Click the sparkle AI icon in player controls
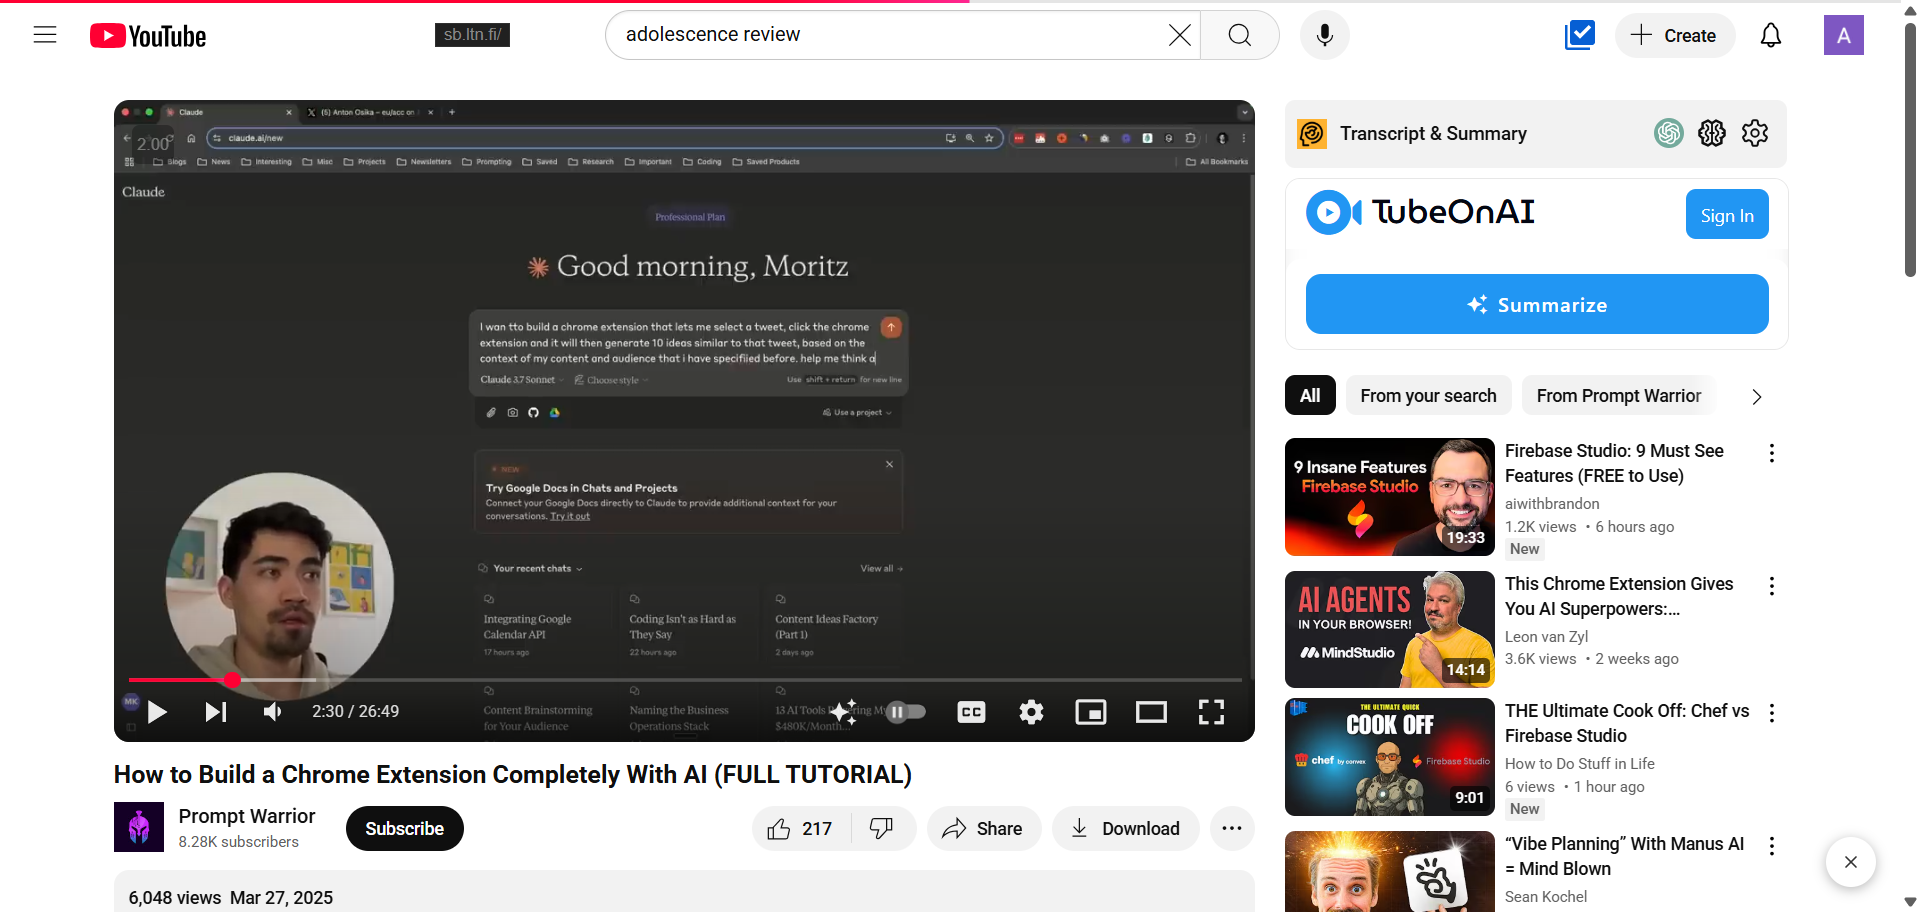The height and width of the screenshot is (912, 1920). 844,712
